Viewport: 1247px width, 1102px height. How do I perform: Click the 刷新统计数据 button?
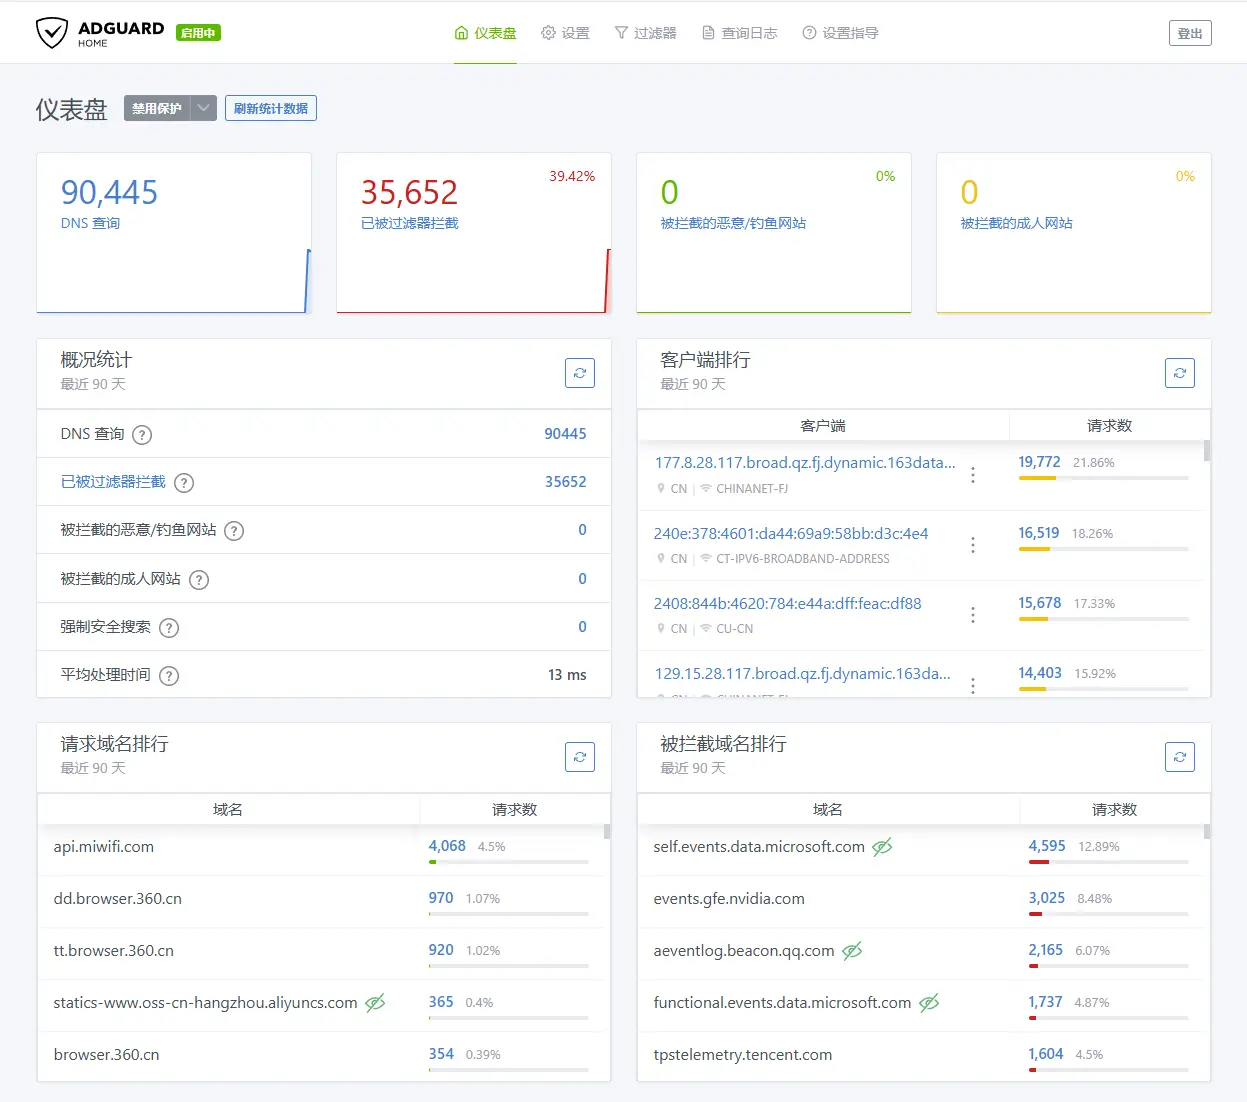click(271, 108)
